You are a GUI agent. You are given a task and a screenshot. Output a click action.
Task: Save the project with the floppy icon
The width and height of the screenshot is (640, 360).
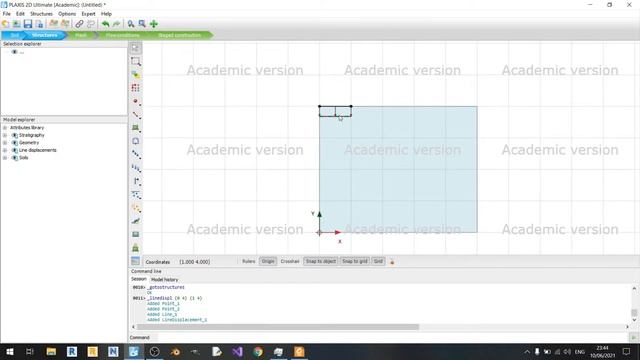[28, 24]
